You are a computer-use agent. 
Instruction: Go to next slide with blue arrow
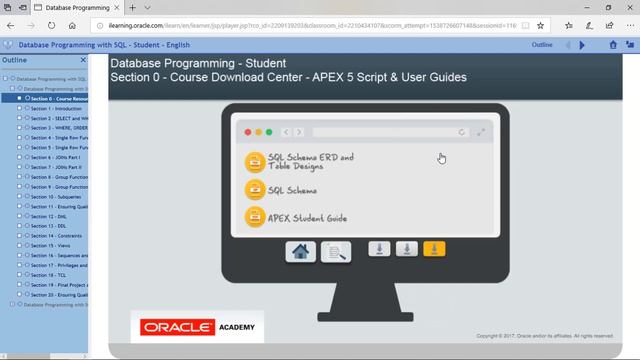[582, 45]
